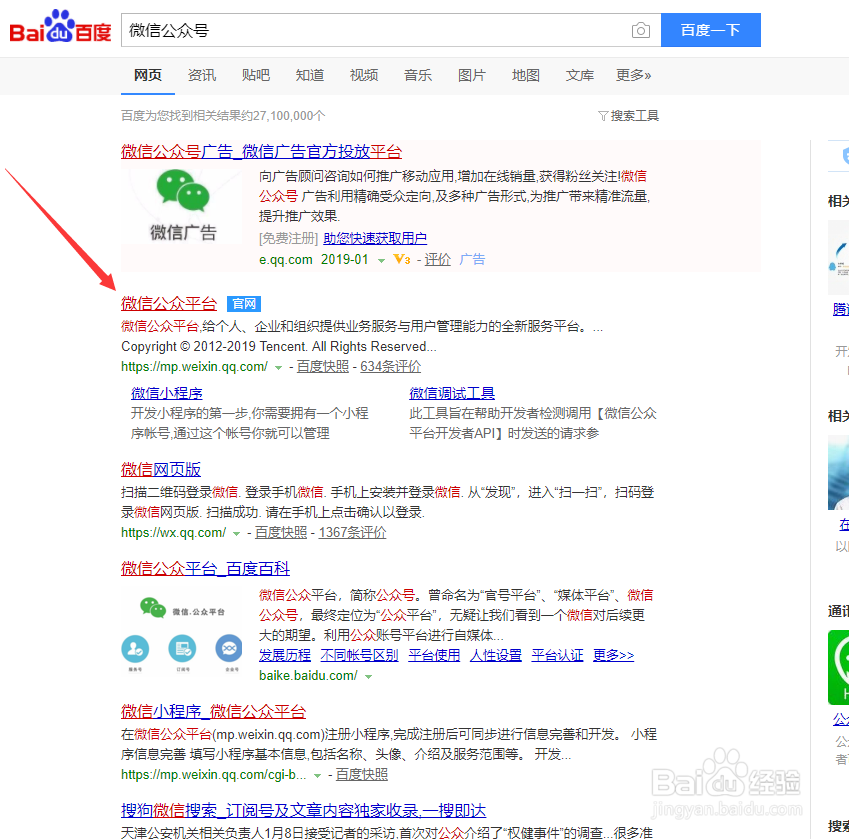Image resolution: width=849 pixels, height=839 pixels.
Task: Switch to the 网页 tab
Action: (x=148, y=75)
